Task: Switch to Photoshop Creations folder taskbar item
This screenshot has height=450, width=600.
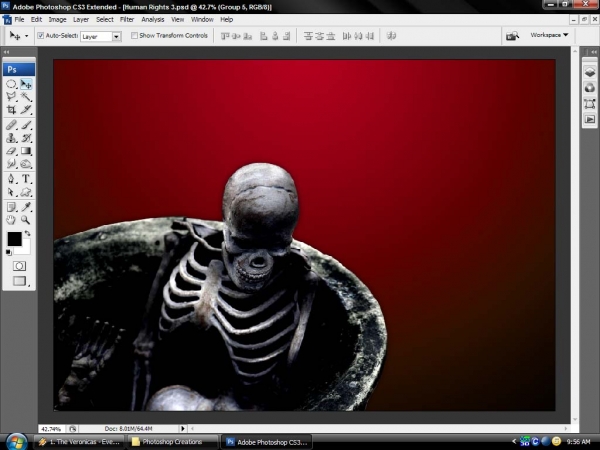Action: (172, 442)
